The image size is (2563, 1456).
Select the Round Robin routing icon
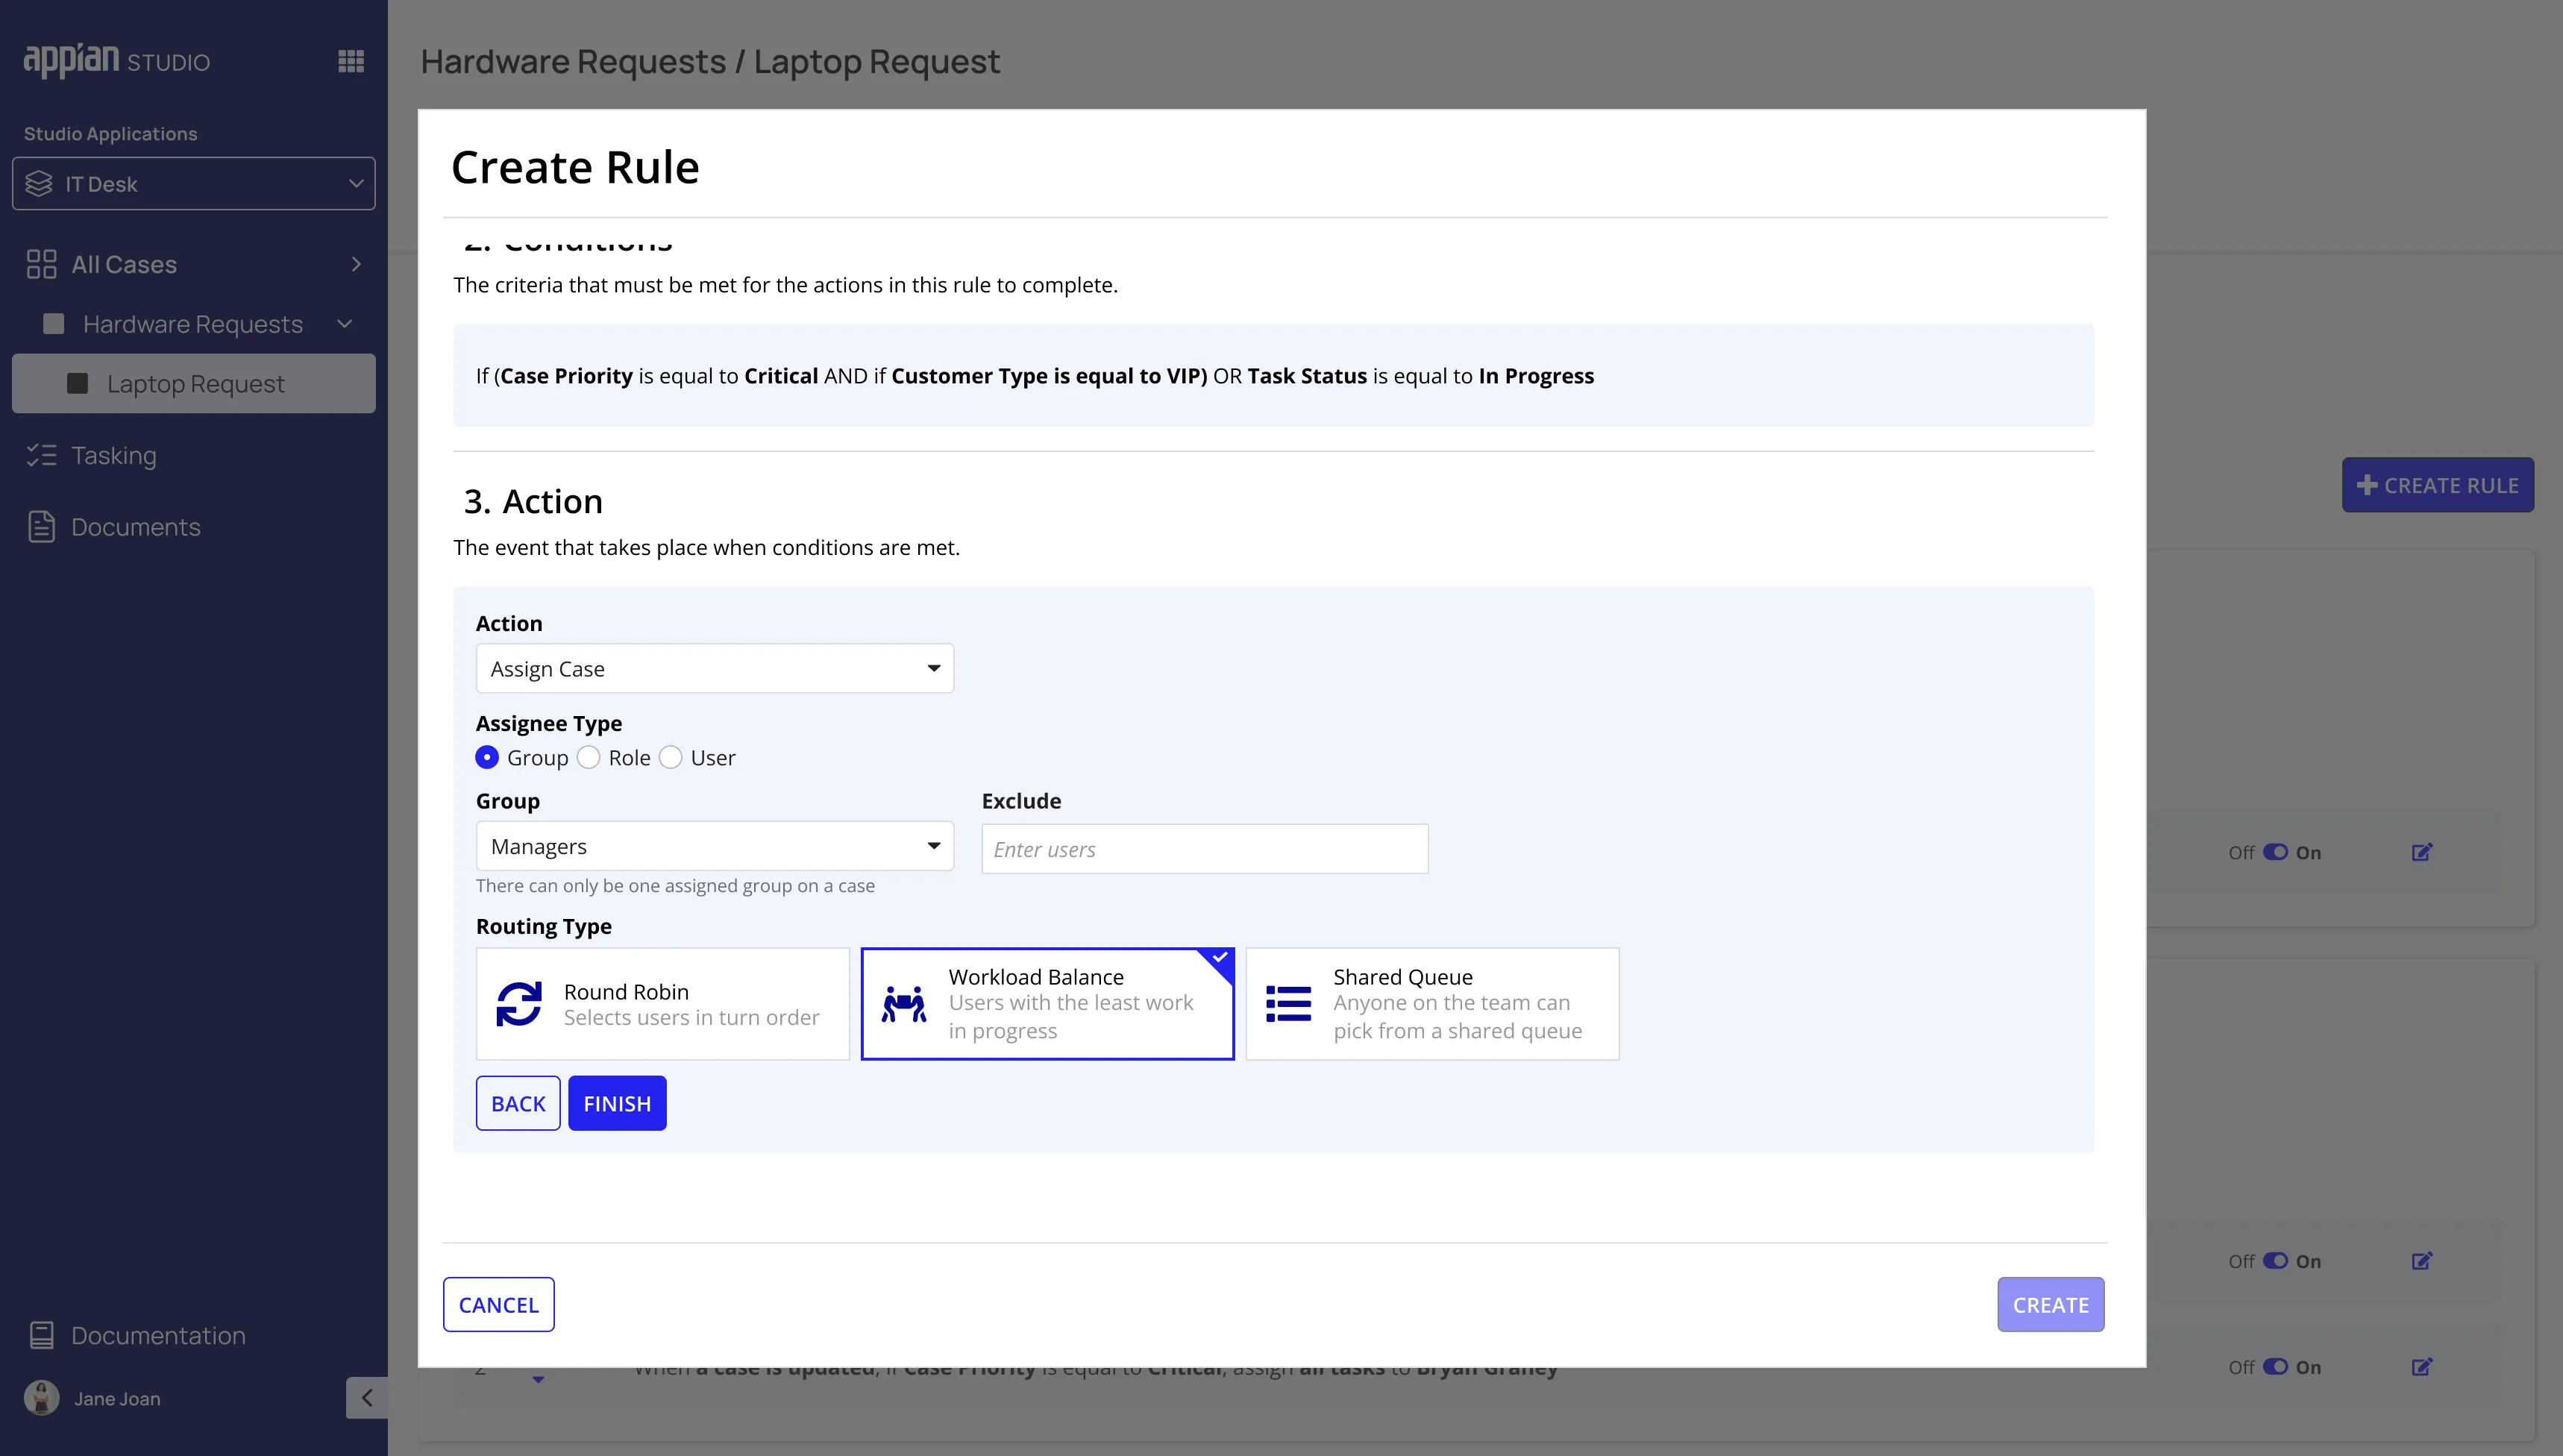[519, 1003]
